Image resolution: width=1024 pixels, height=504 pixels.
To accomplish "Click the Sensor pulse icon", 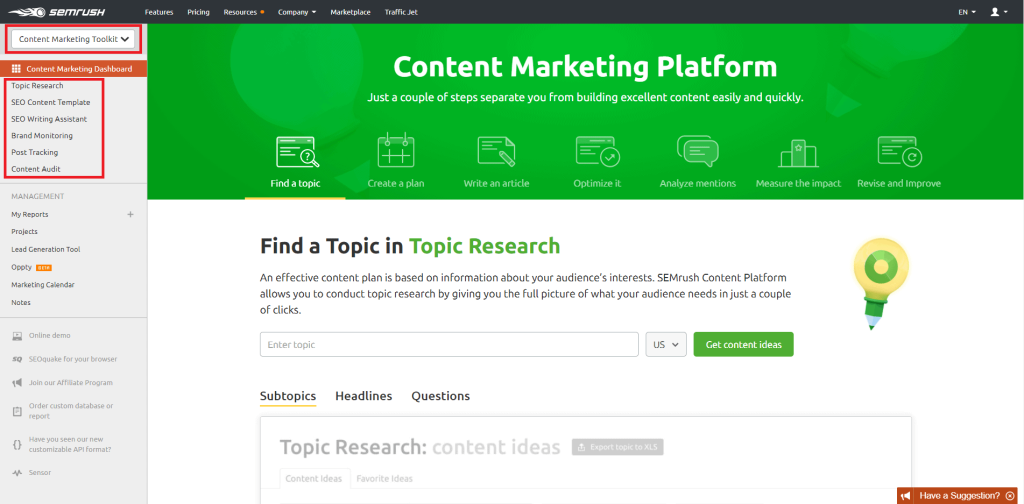I will [x=17, y=473].
